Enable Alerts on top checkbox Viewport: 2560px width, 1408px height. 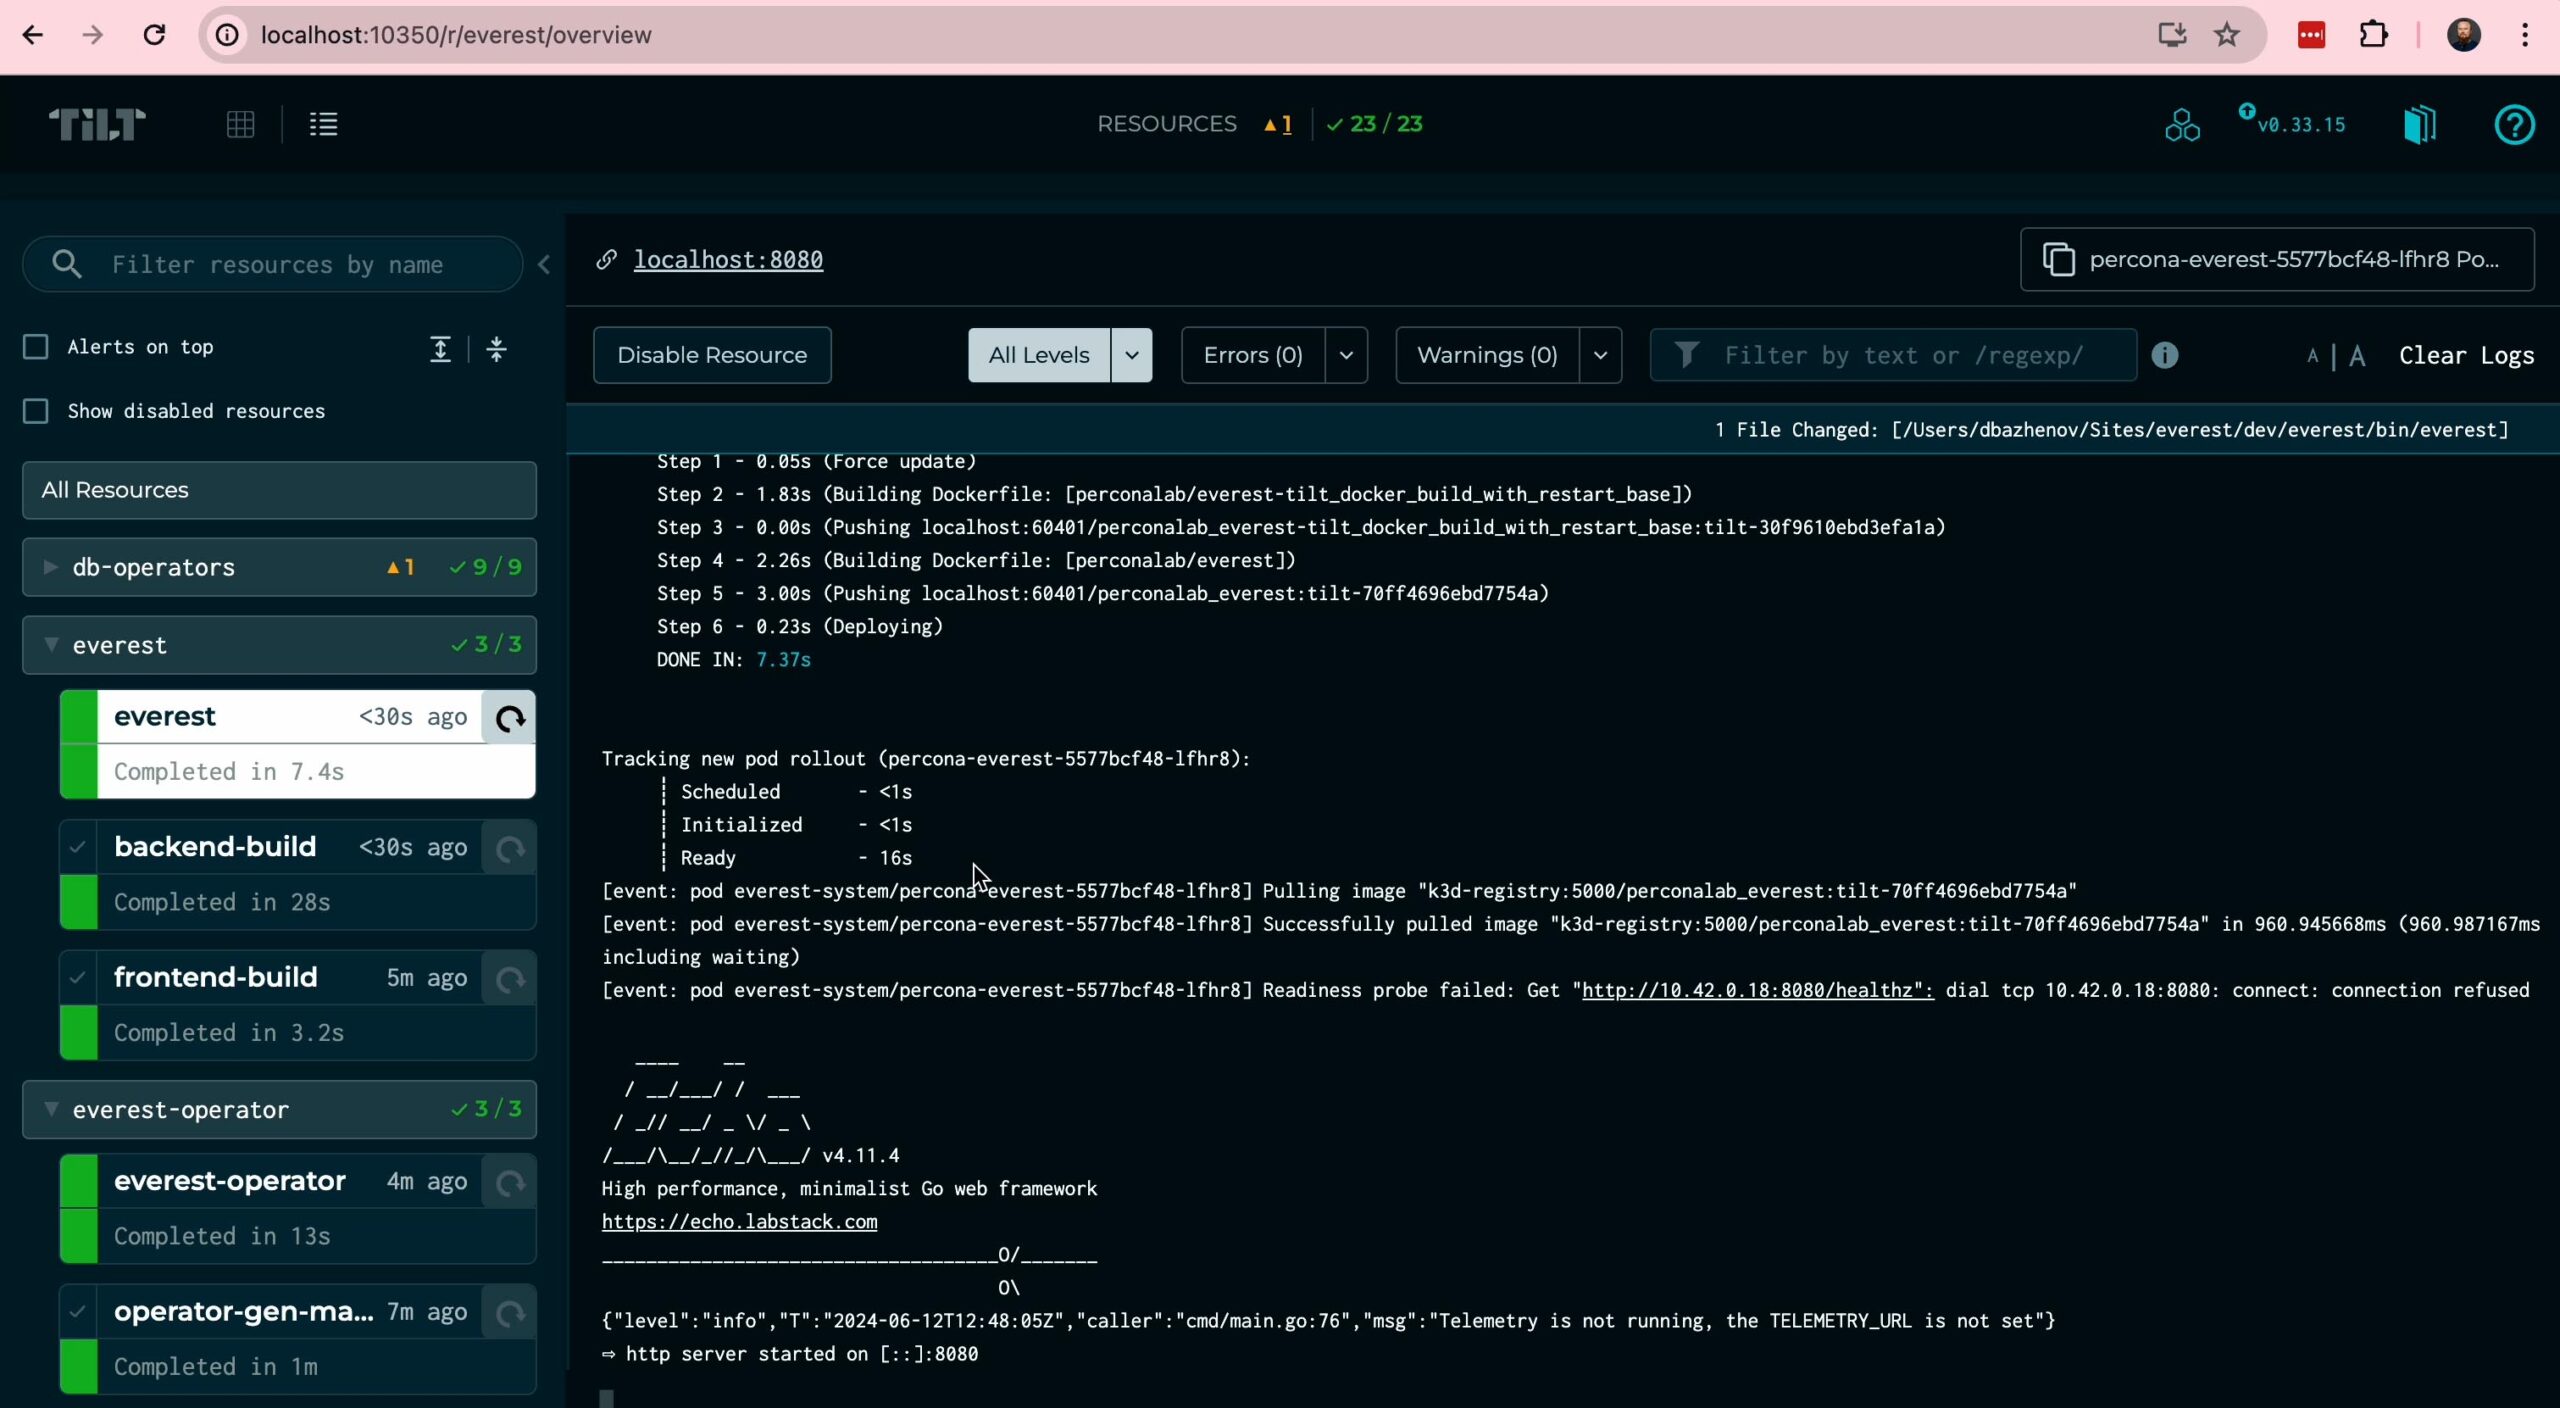tap(36, 347)
